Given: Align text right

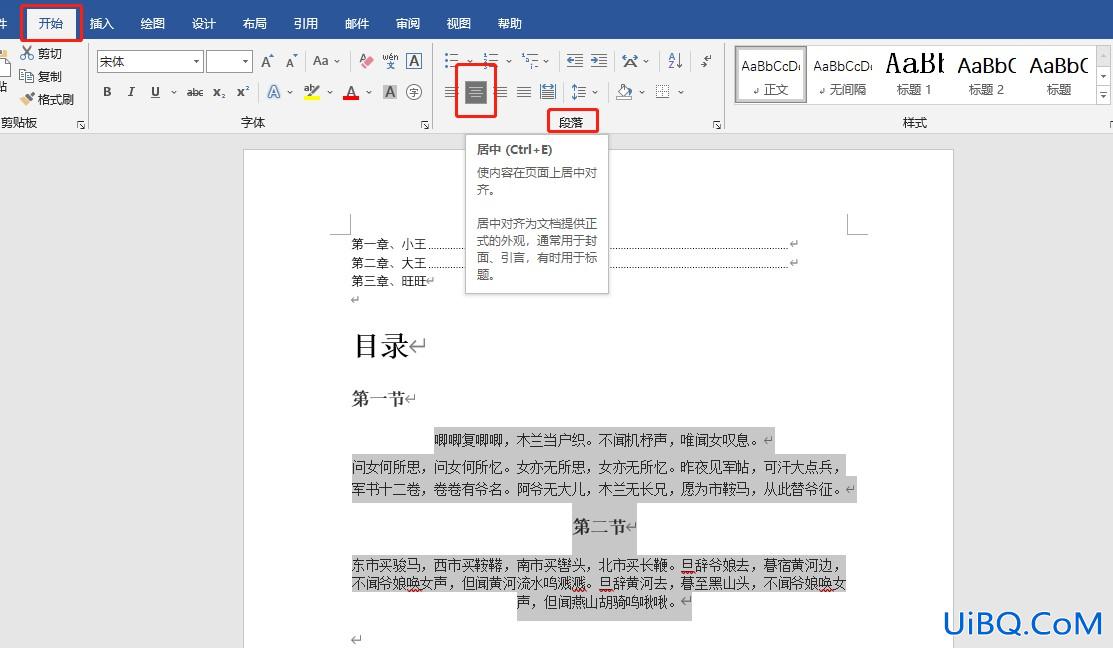Looking at the screenshot, I should point(500,92).
